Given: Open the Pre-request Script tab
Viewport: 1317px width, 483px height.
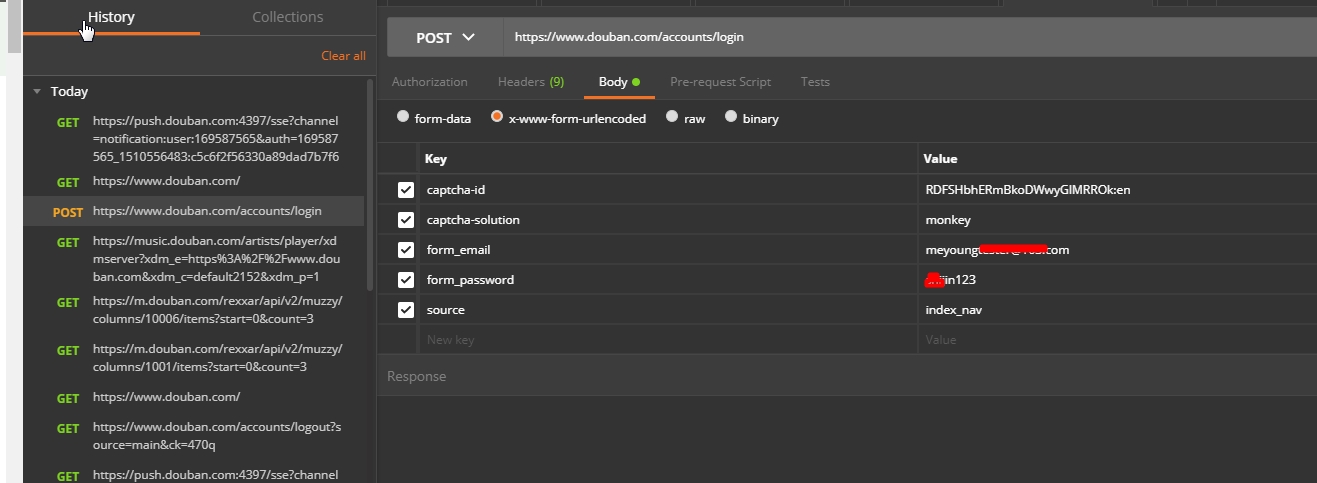Looking at the screenshot, I should pos(720,82).
